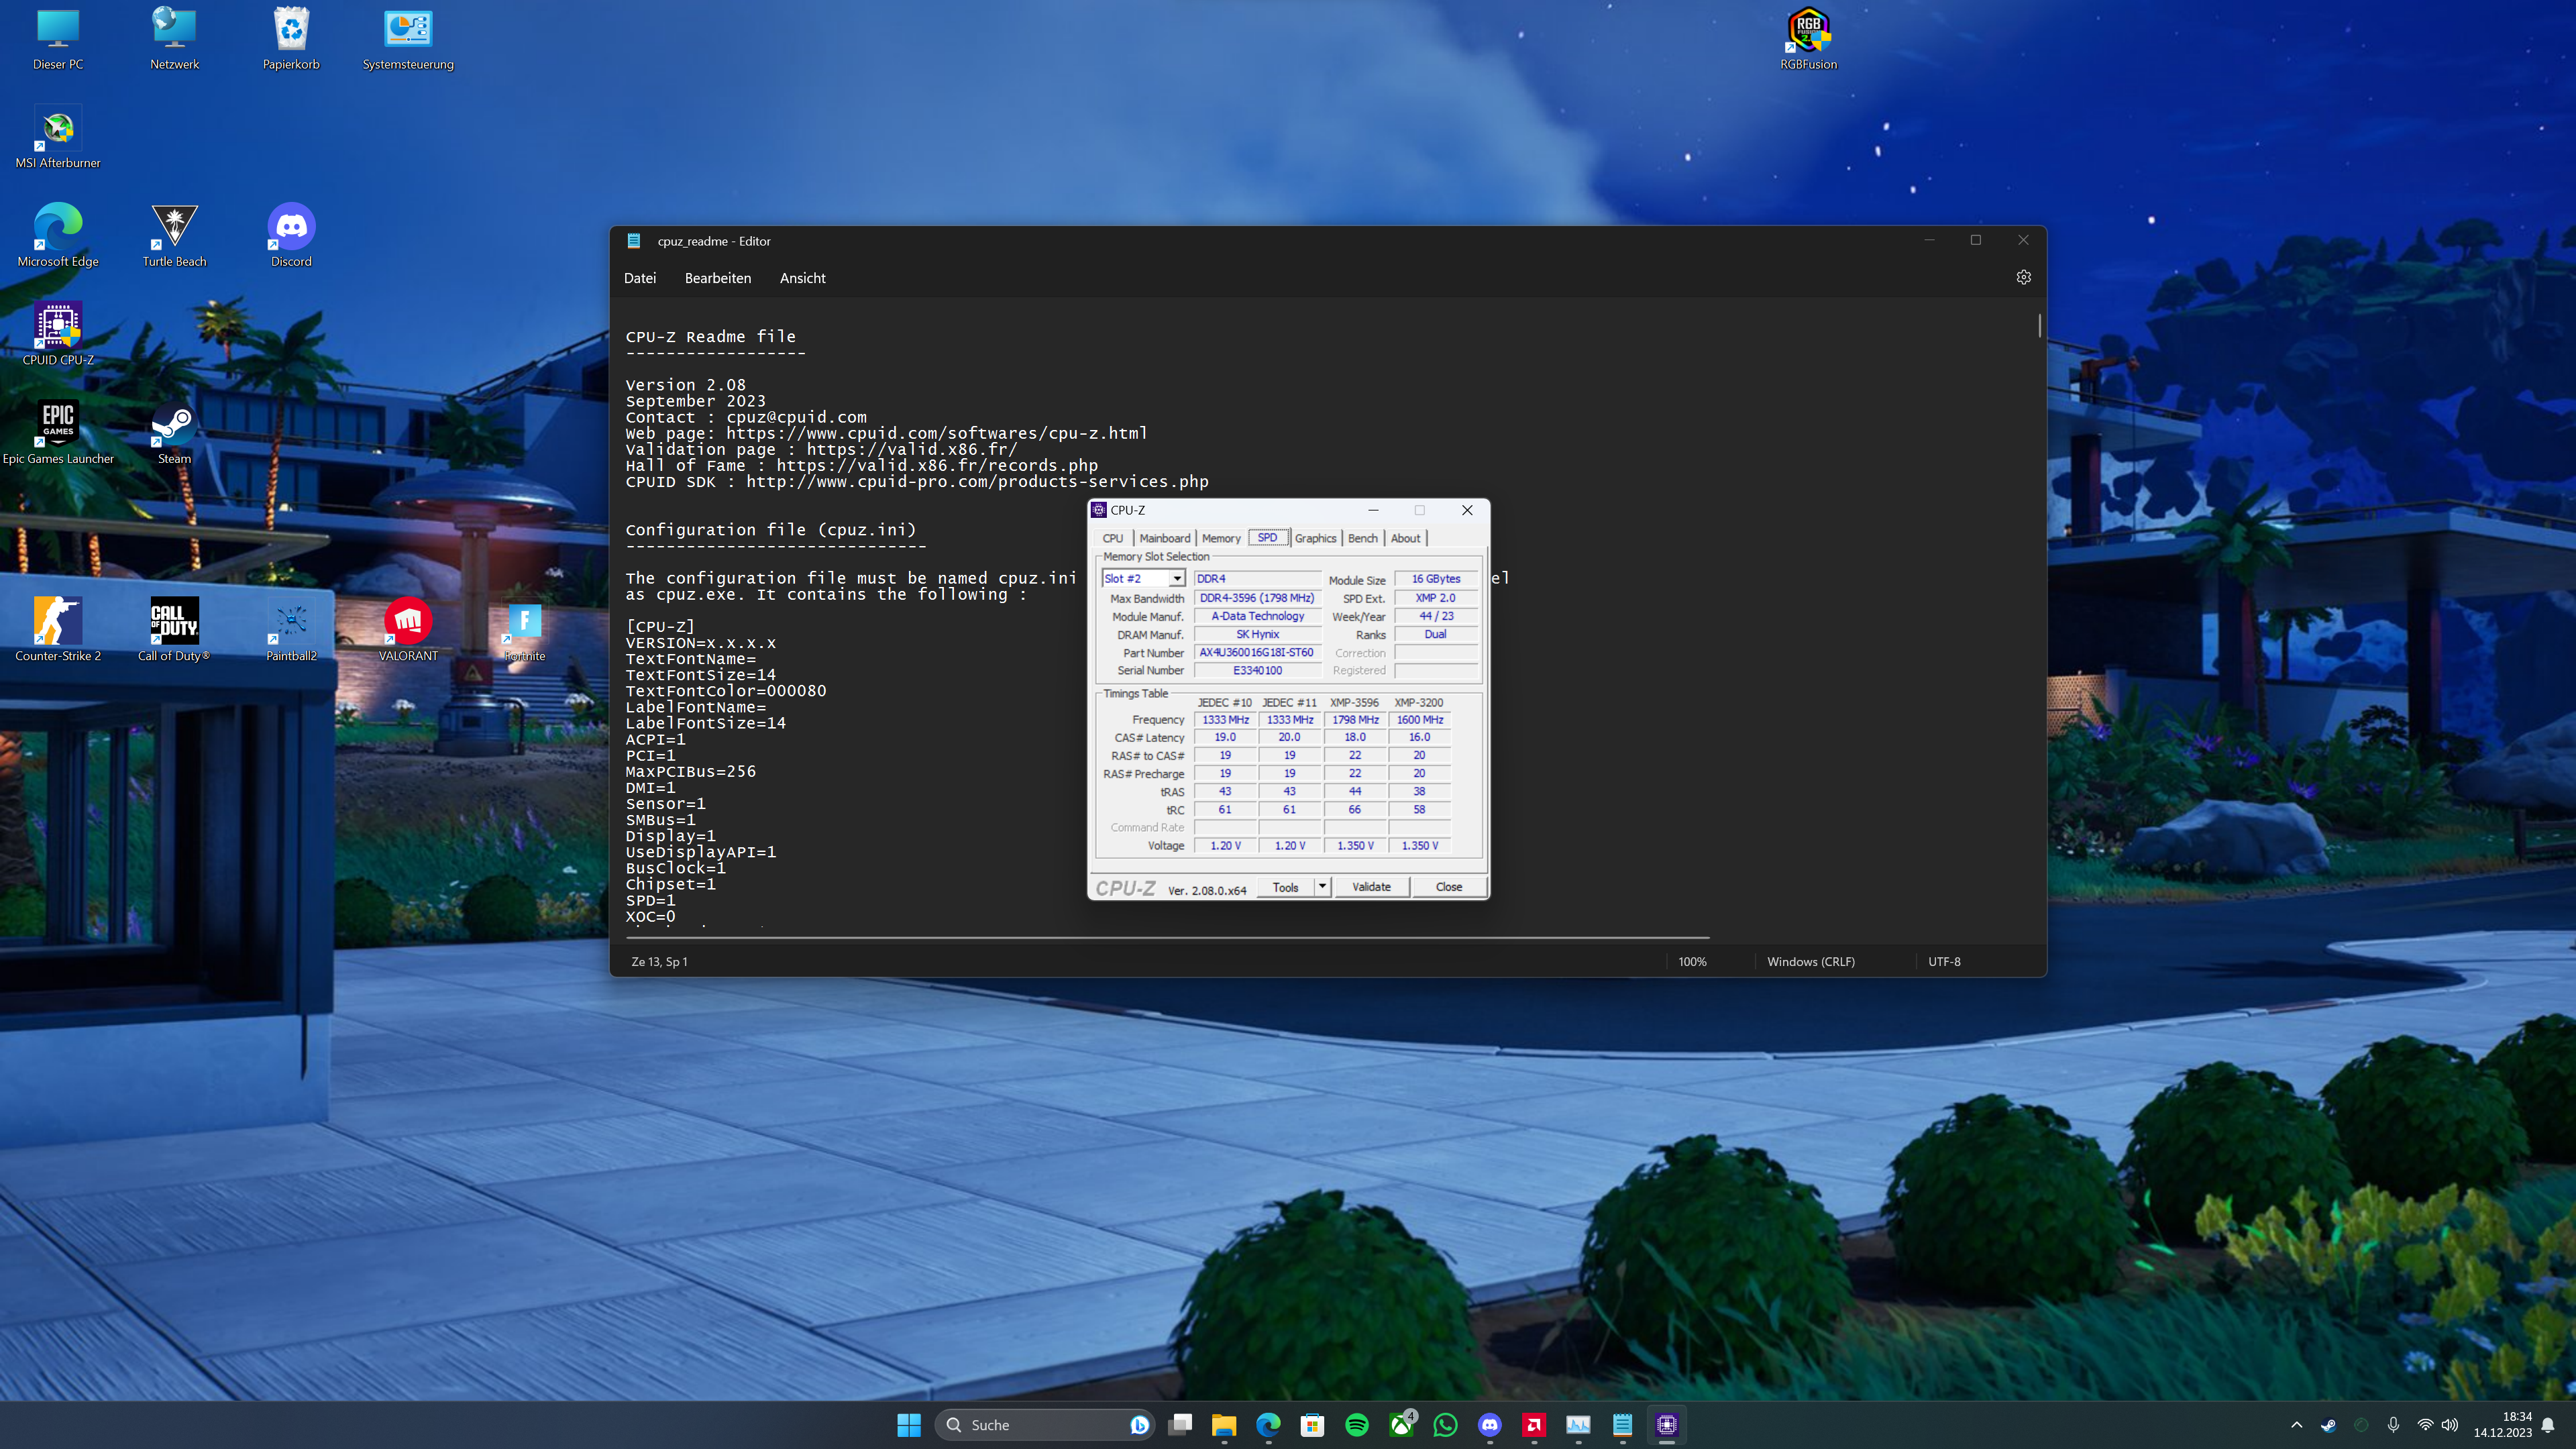This screenshot has width=2576, height=1449.
Task: Click the Bench tab in CPU-Z
Action: point(1362,538)
